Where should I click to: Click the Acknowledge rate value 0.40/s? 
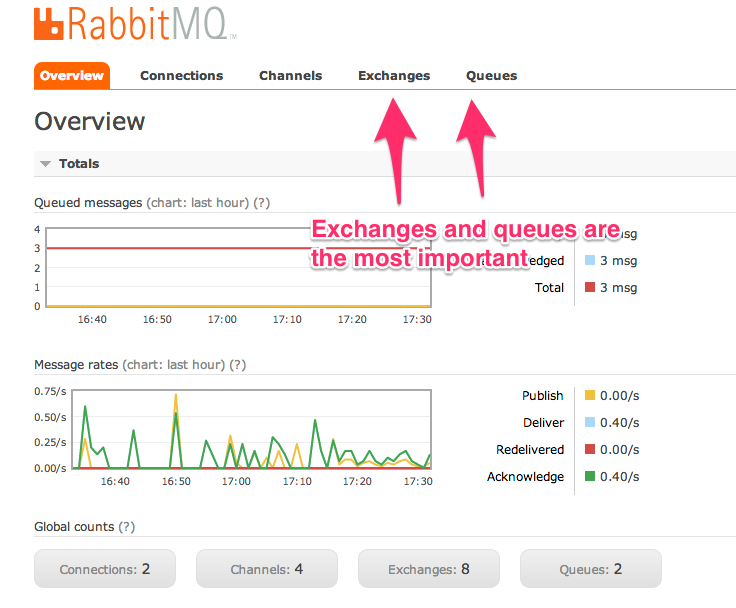[620, 477]
